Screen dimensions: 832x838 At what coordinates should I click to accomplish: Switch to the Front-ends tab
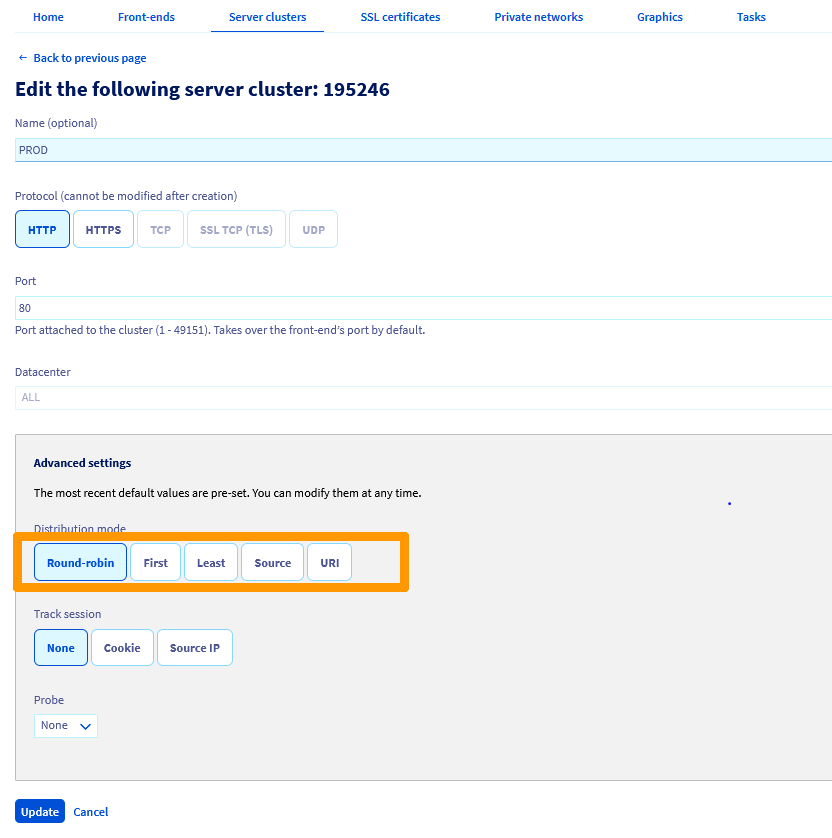click(x=146, y=17)
